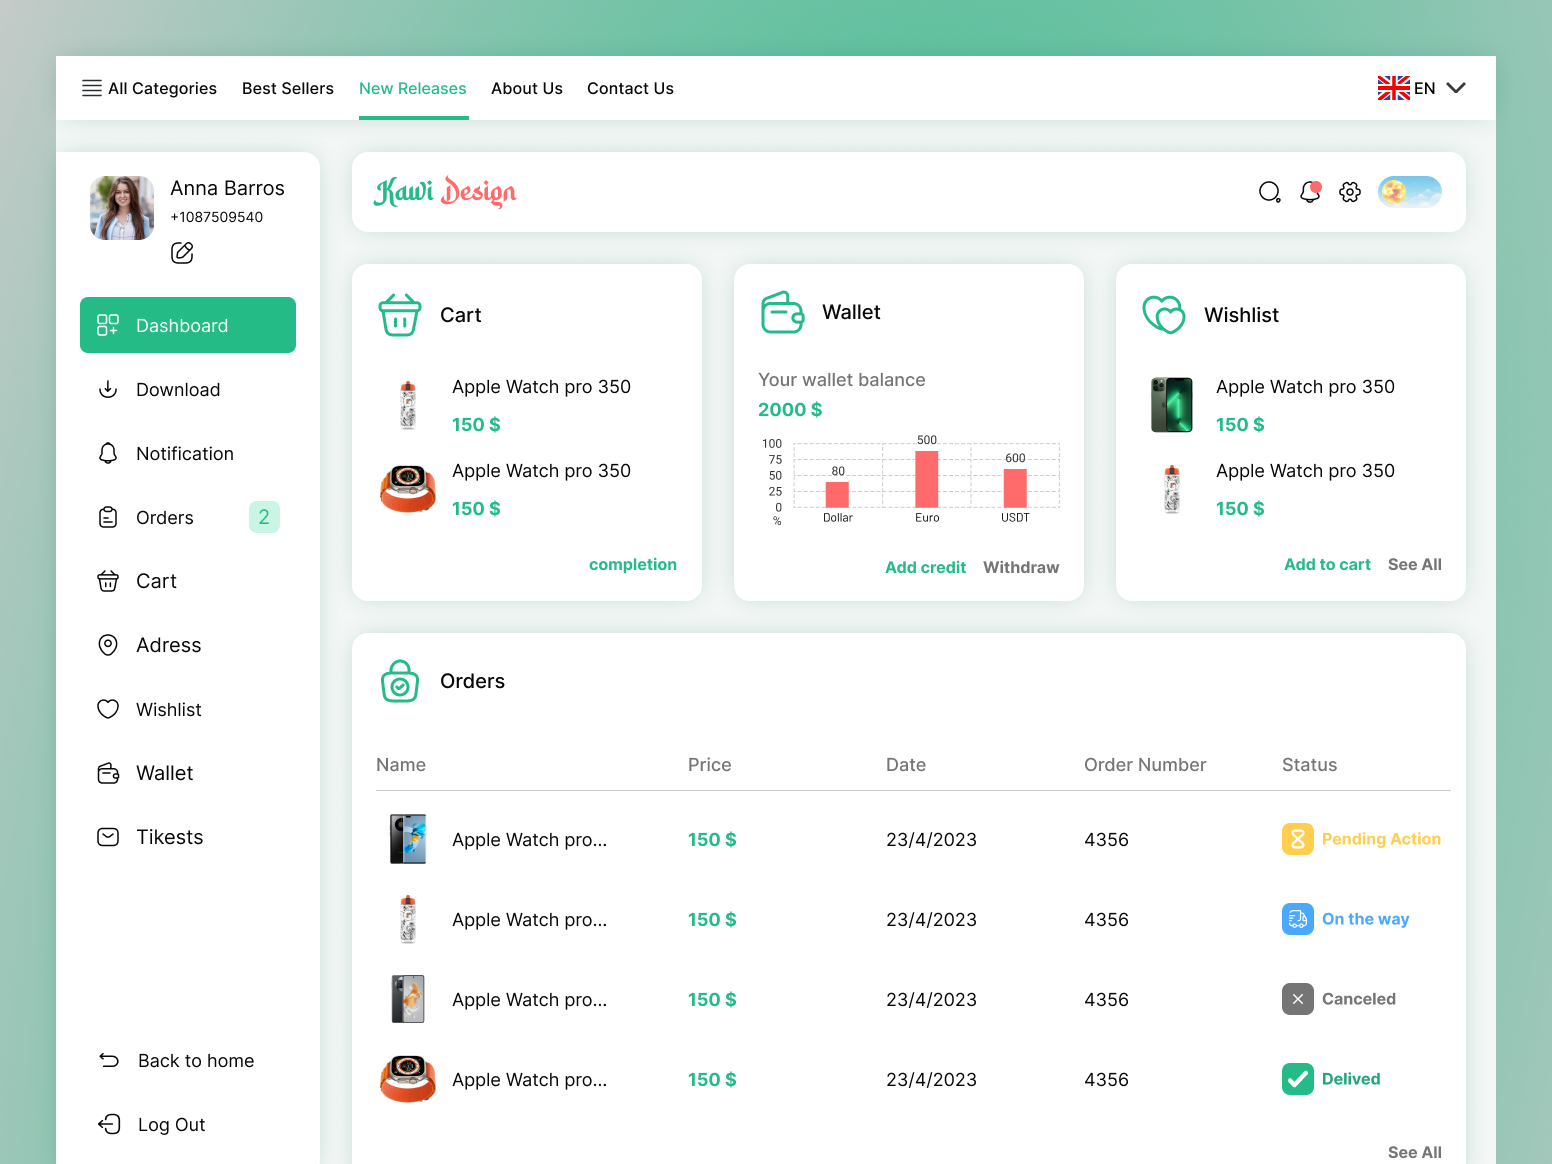Open the settings gear in the Kawi Design header

click(x=1350, y=192)
